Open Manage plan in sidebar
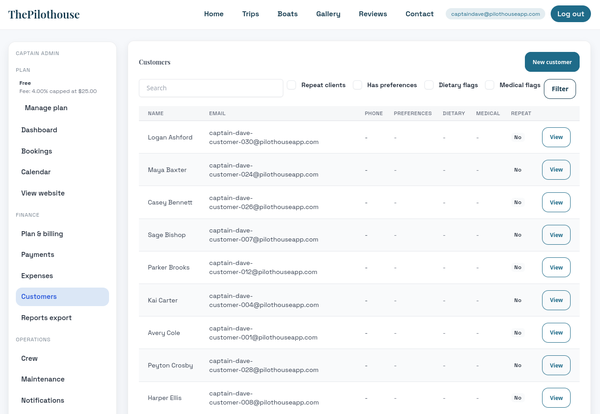Screen dimensions: 600x414 tap(46, 108)
